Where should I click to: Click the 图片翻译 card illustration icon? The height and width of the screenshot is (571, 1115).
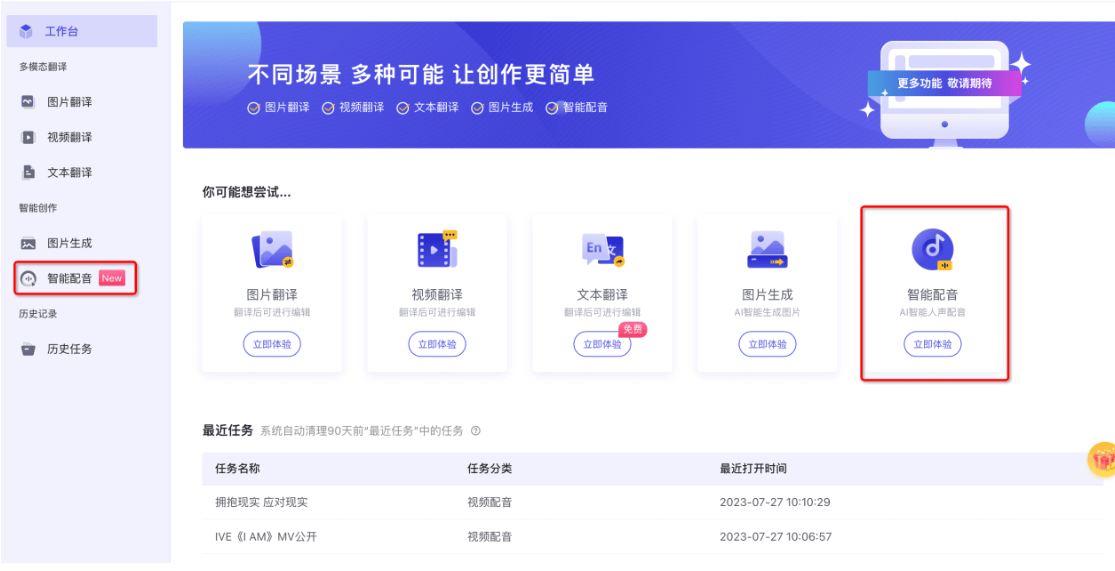(x=272, y=249)
